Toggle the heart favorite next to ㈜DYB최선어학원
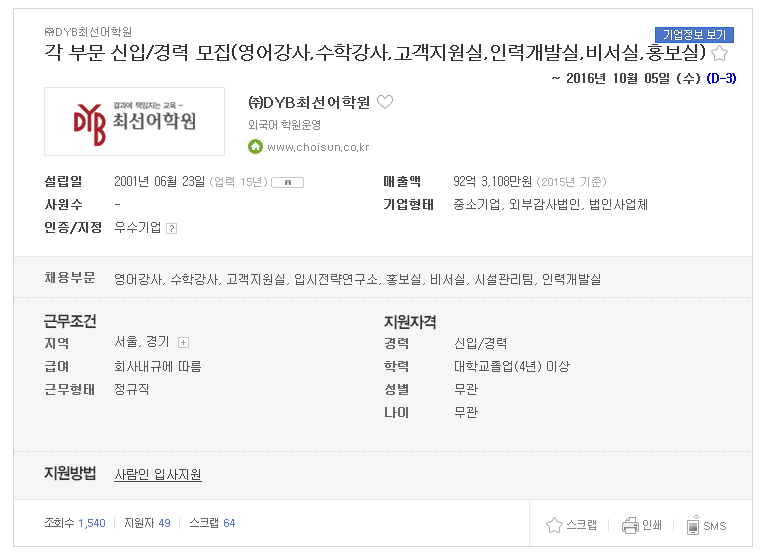The image size is (760, 559). [385, 102]
